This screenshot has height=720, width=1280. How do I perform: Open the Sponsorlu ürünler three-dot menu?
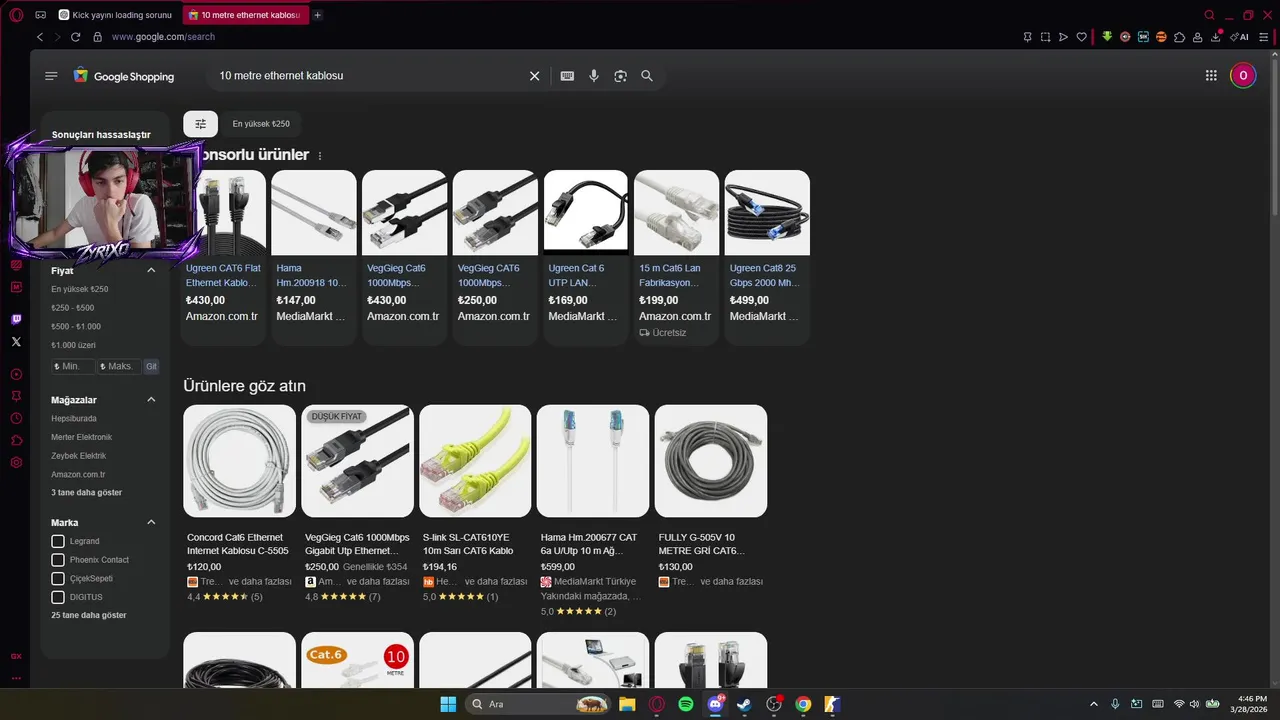pos(320,156)
